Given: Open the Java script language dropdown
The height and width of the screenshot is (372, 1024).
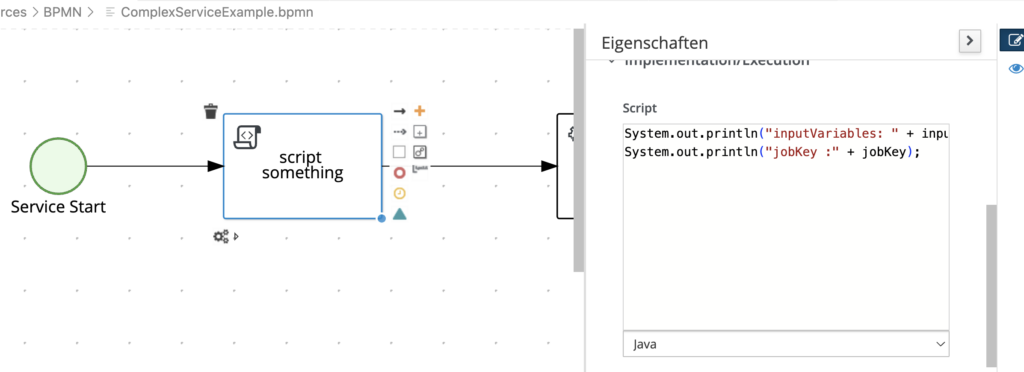Looking at the screenshot, I should (x=786, y=343).
